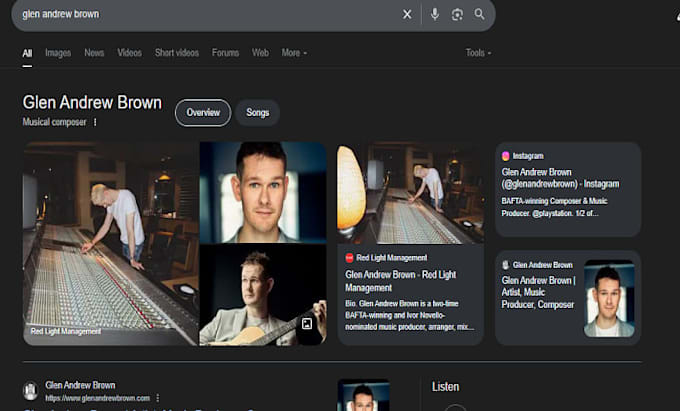Open Glen Andrew Brown - Red Light Management link
Screen dimensions: 680x411
click(400, 281)
